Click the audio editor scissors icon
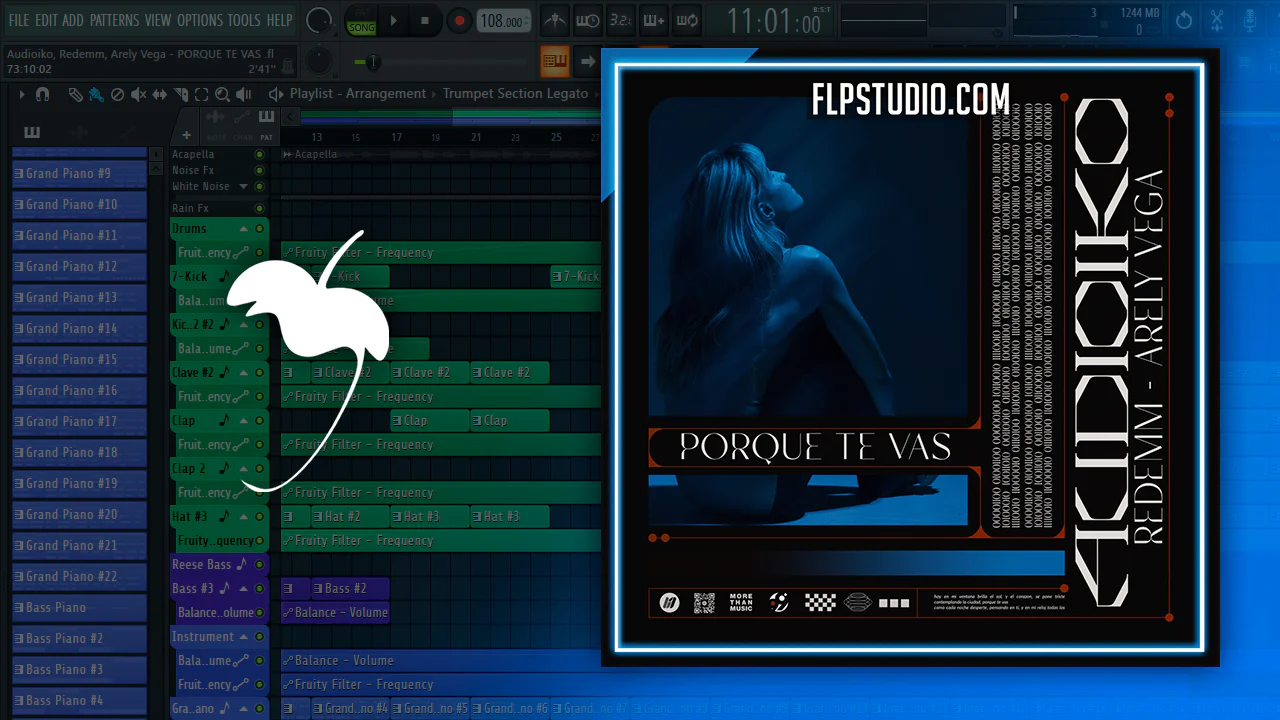 click(1217, 20)
